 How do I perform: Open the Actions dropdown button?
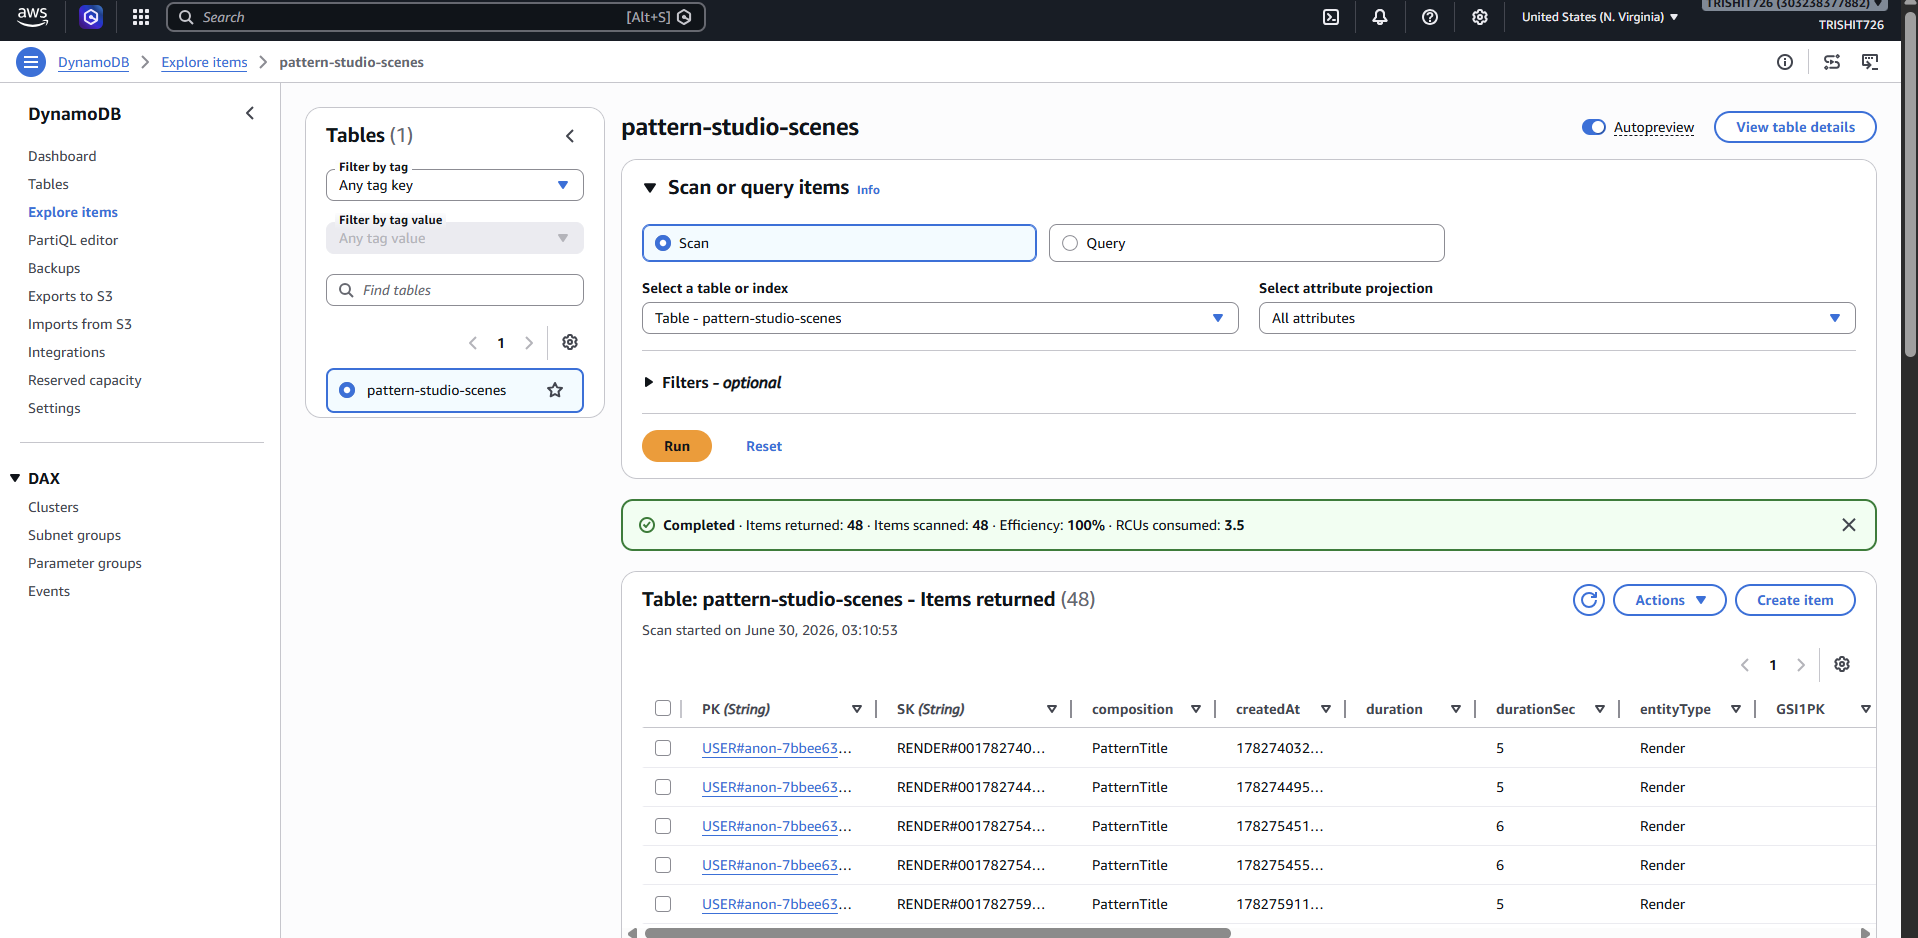pyautogui.click(x=1670, y=600)
